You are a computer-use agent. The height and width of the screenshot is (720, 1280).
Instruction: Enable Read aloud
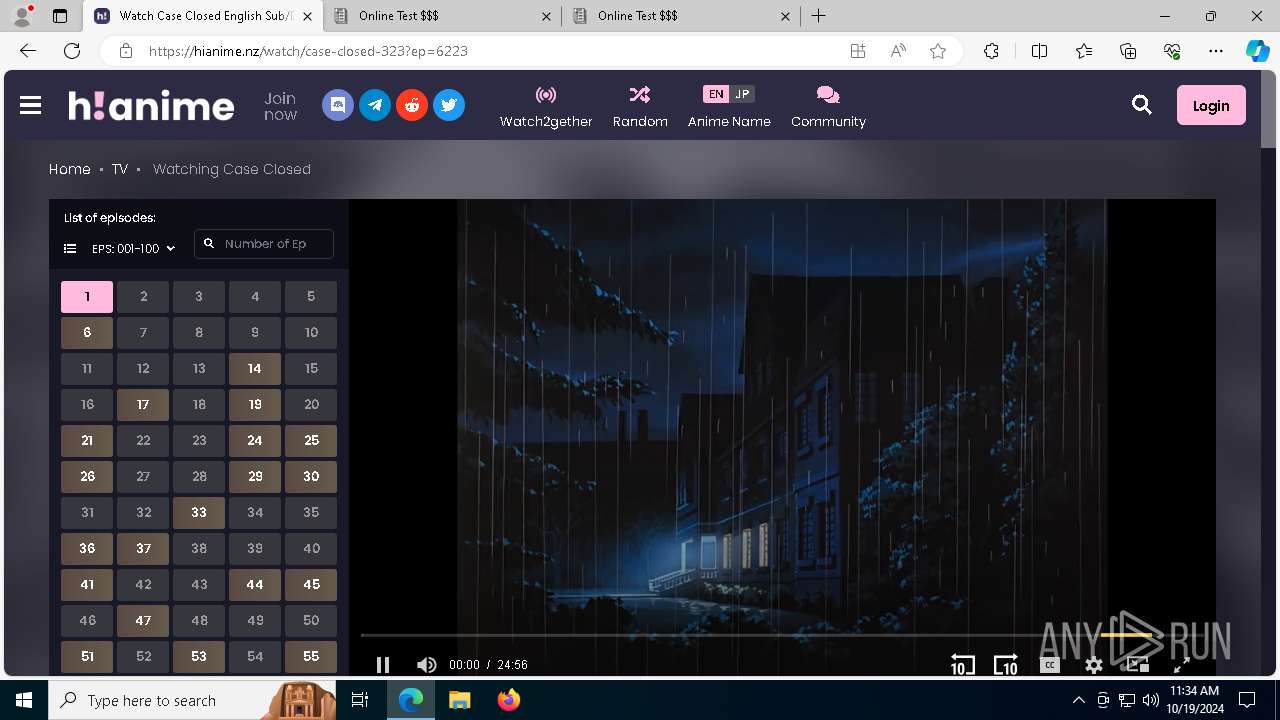pos(898,51)
